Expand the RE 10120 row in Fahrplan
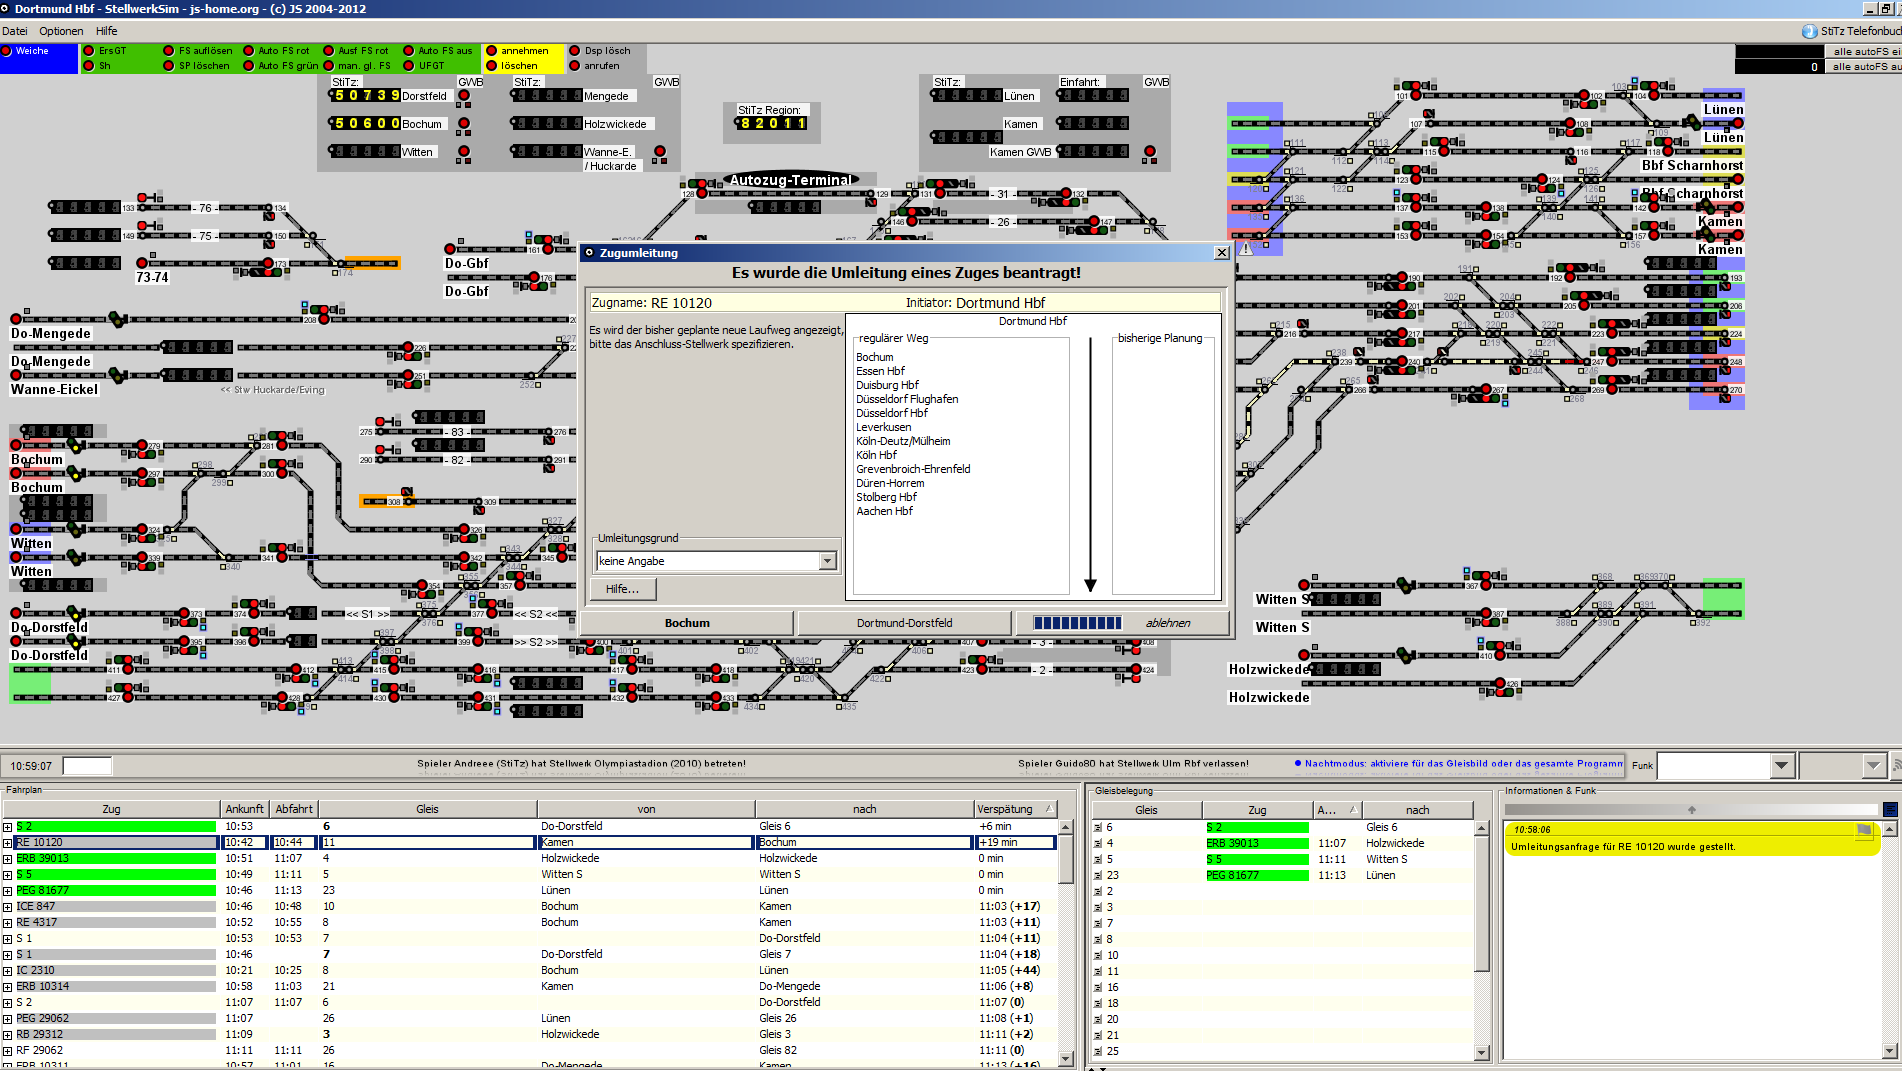This screenshot has width=1902, height=1071. (x=8, y=843)
